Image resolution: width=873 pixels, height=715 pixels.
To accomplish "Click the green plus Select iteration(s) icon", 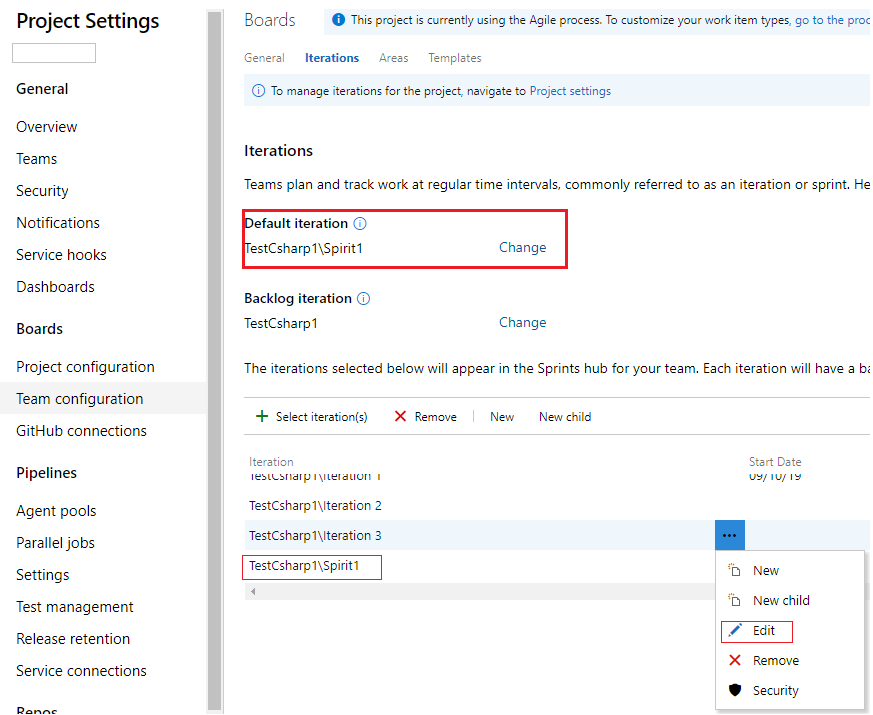I will click(x=262, y=417).
